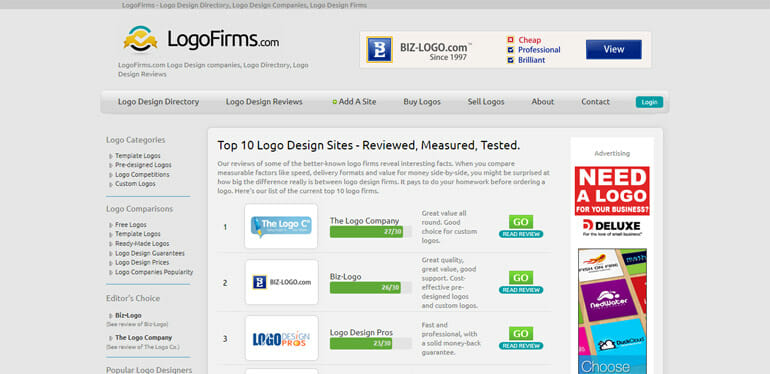The height and width of the screenshot is (374, 770).
Task: Click The Logo Company title link
Action: (x=364, y=221)
